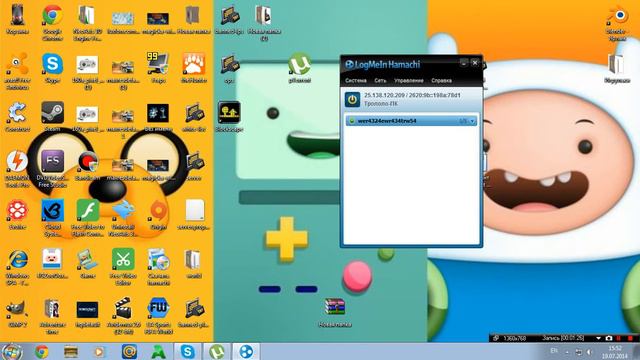Close the LogMeIn Hamachi window
The height and width of the screenshot is (360, 640).
475,62
